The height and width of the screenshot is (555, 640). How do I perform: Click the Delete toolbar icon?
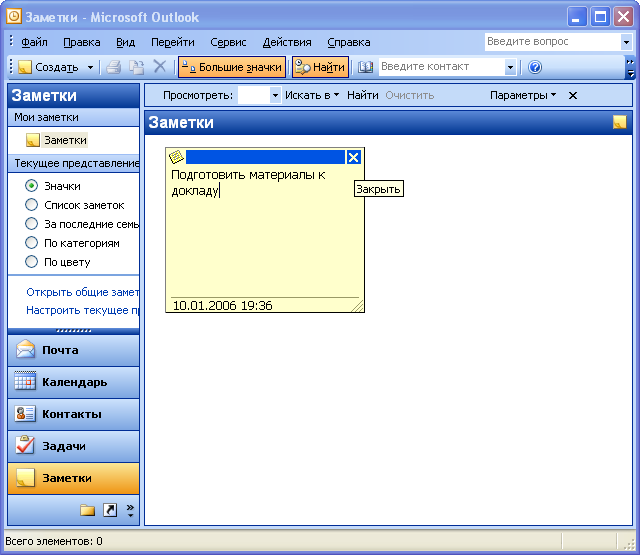point(160,66)
